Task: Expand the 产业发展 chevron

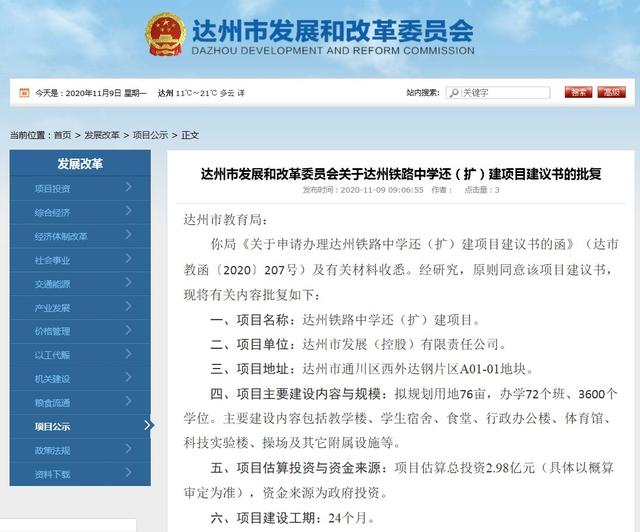Action: pos(129,306)
